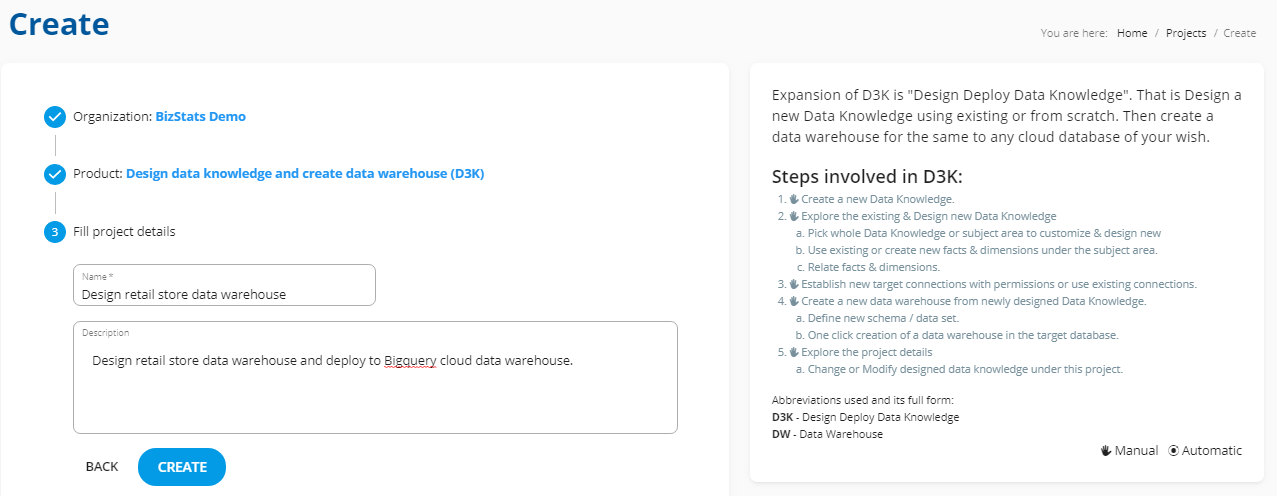Click the hand icon beside 'Establish new target connections'
Screen dimensions: 1277x496
(x=794, y=284)
